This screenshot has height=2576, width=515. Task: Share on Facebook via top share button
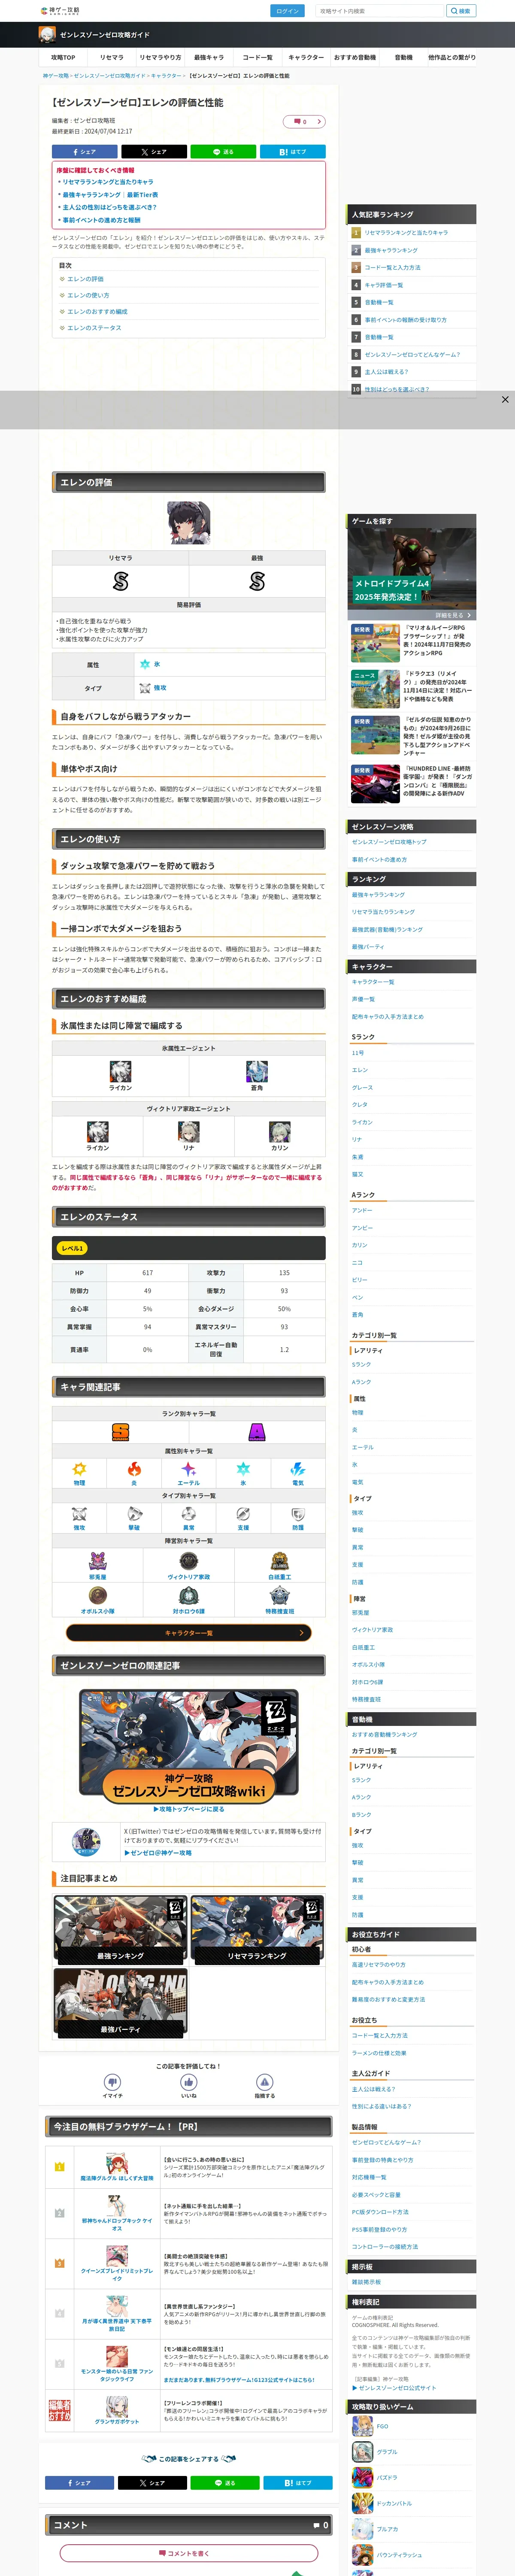[84, 152]
